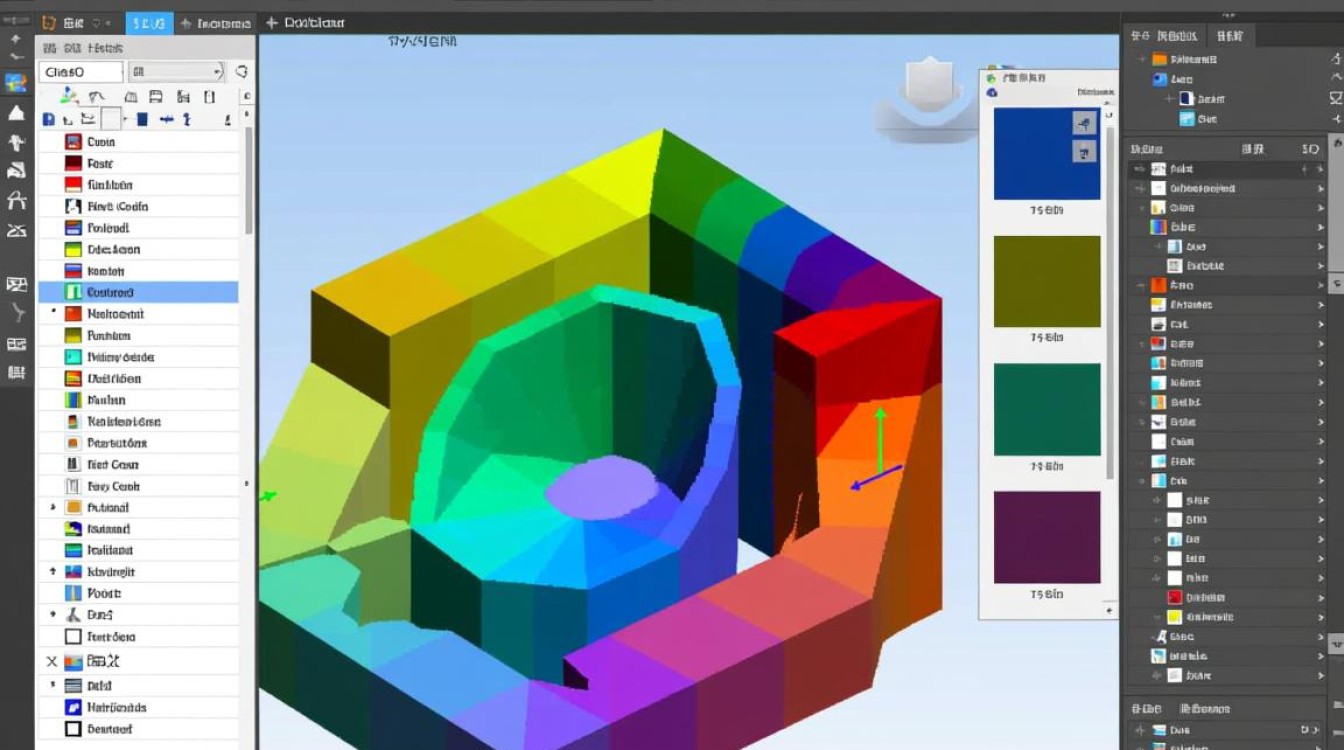Viewport: 1344px width, 750px height.
Task: Click into the Clas0 text field
Action: 80,71
